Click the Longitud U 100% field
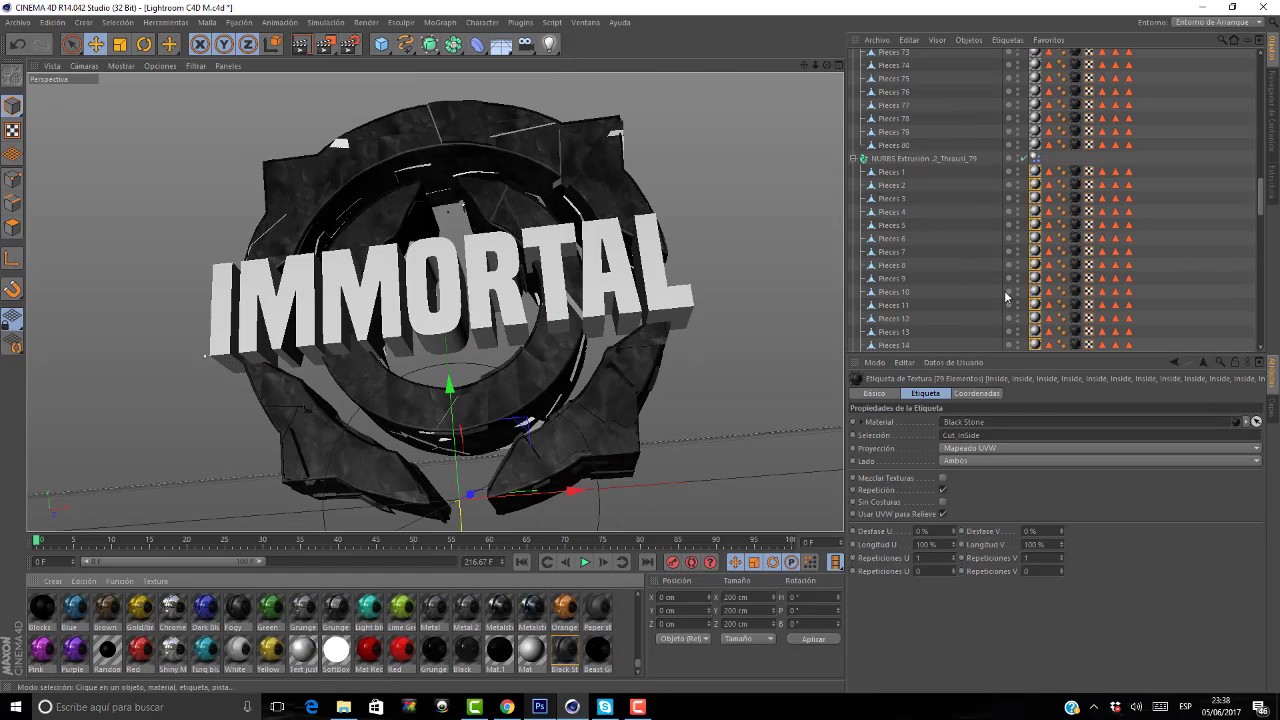This screenshot has height=720, width=1280. click(935, 545)
